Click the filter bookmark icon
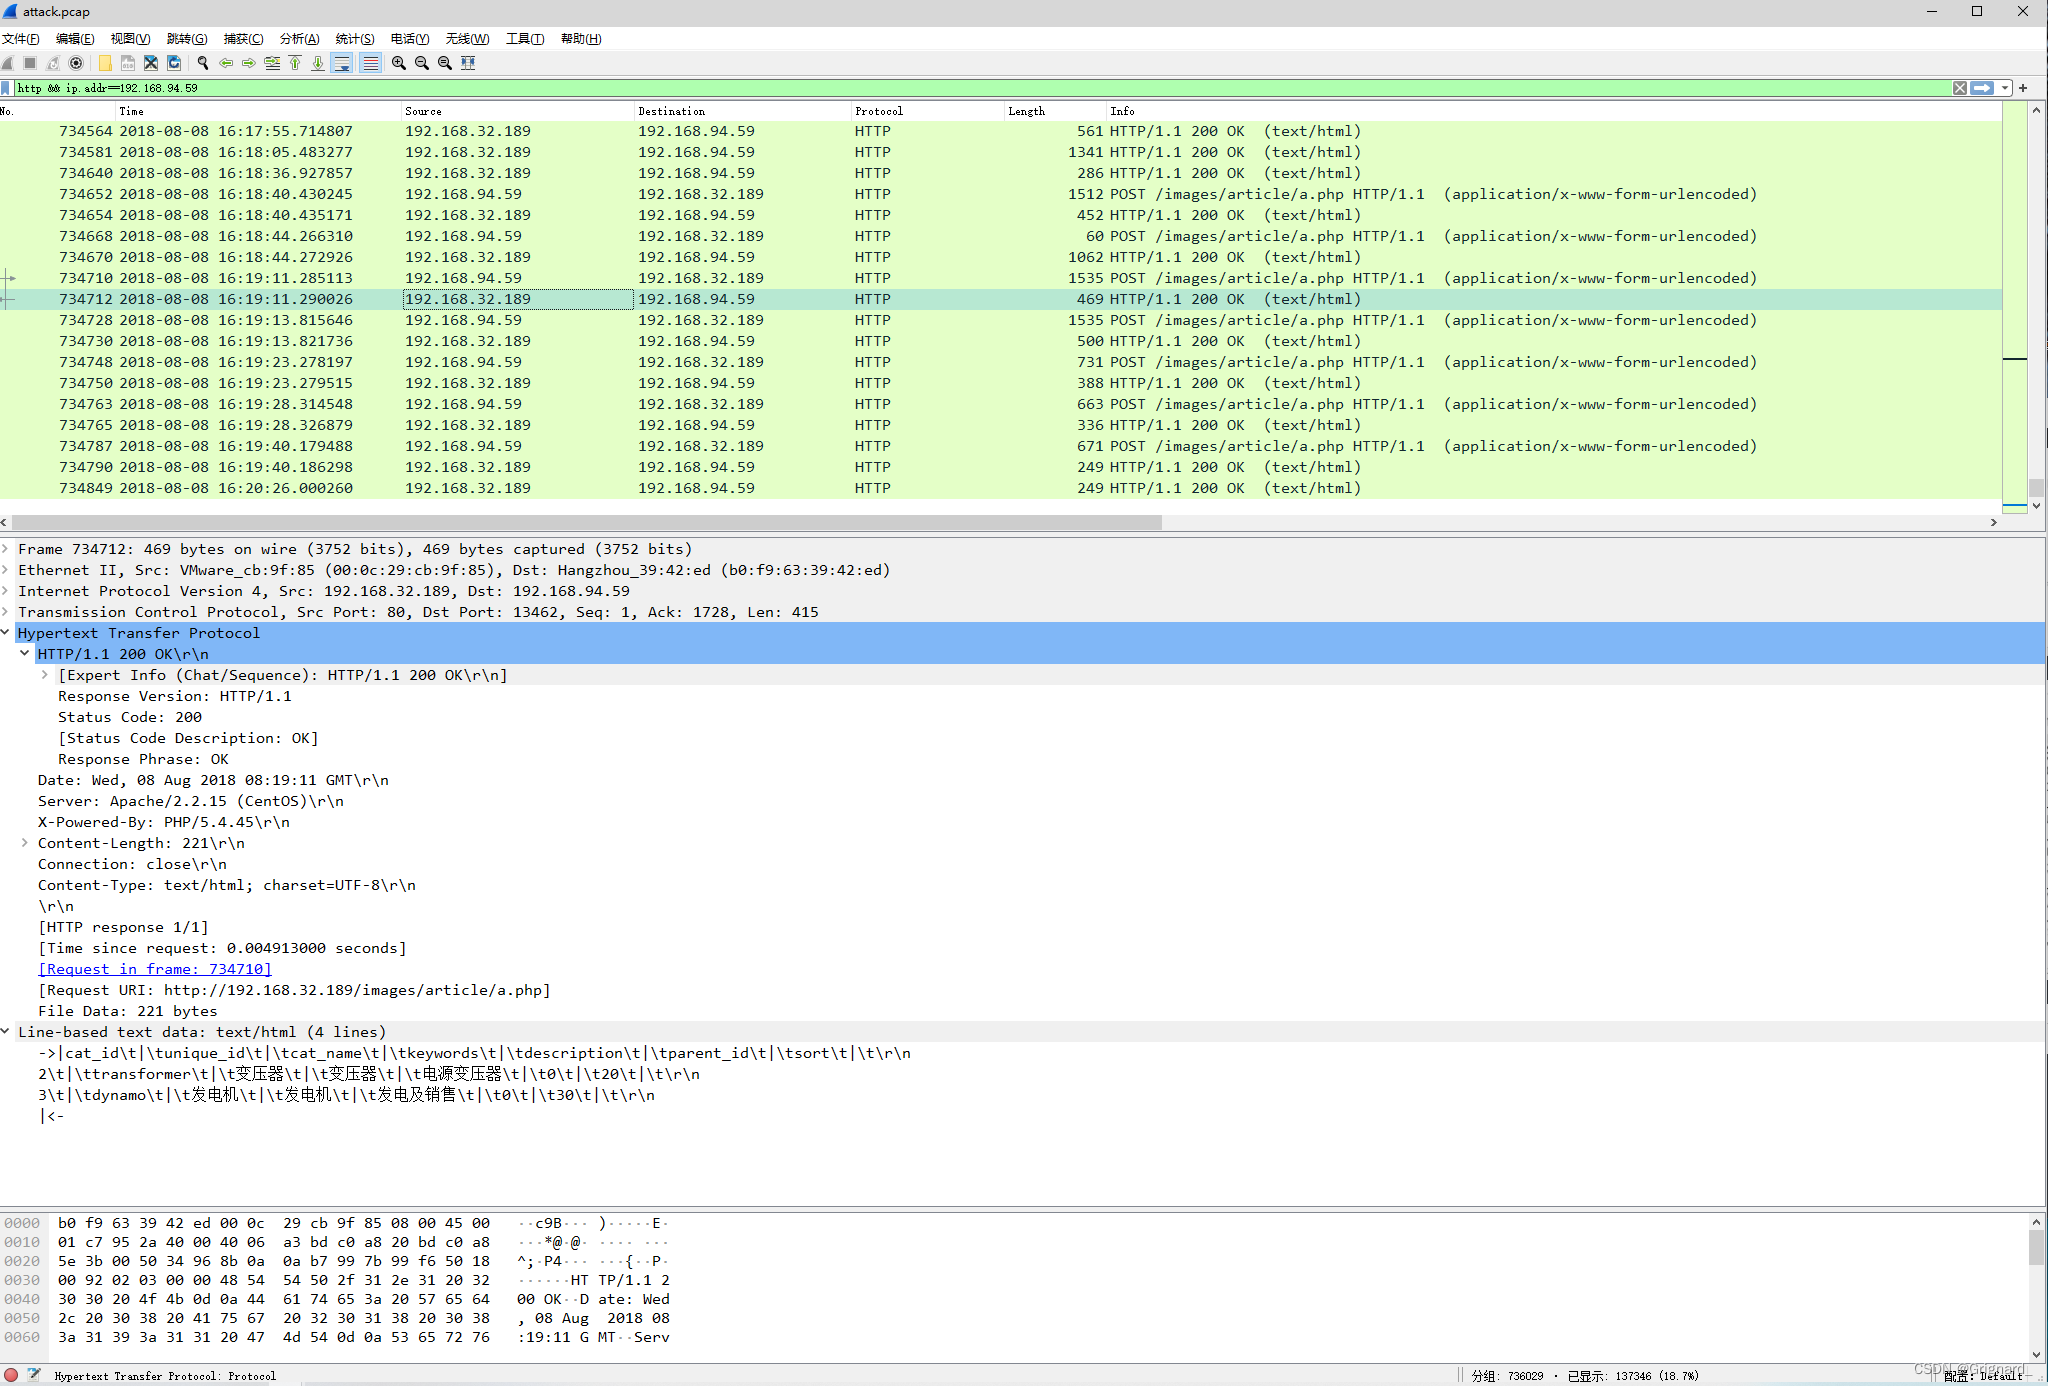The image size is (2048, 1386). click(6, 88)
